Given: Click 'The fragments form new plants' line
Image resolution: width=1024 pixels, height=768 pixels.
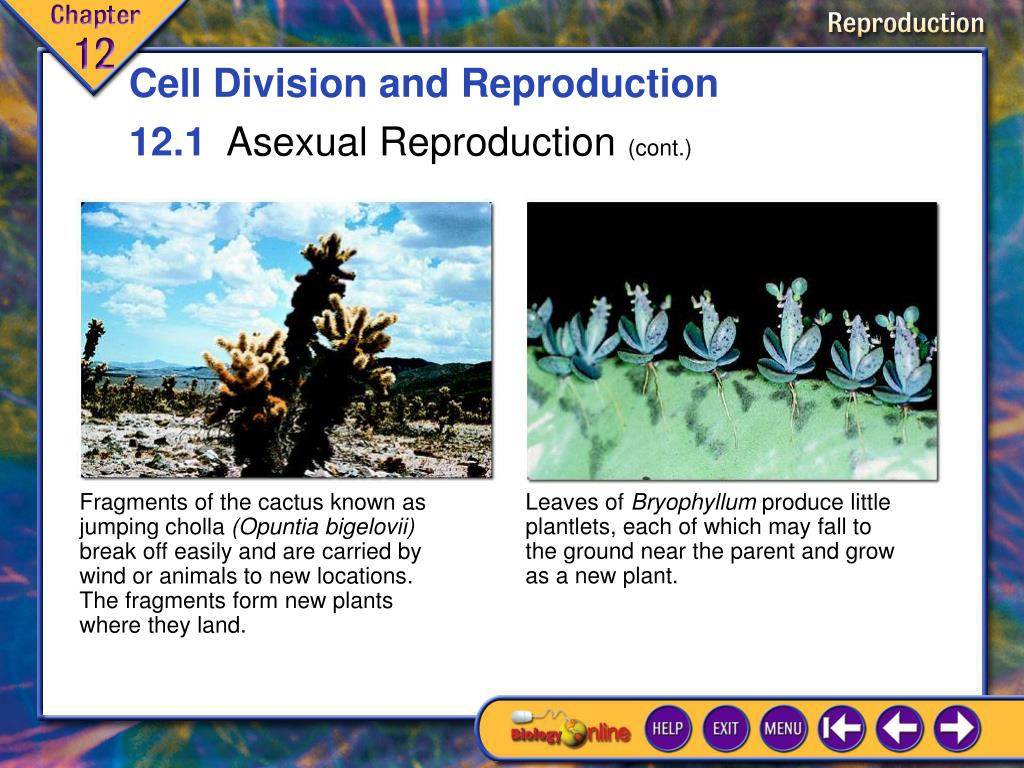Looking at the screenshot, I should pos(236,600).
